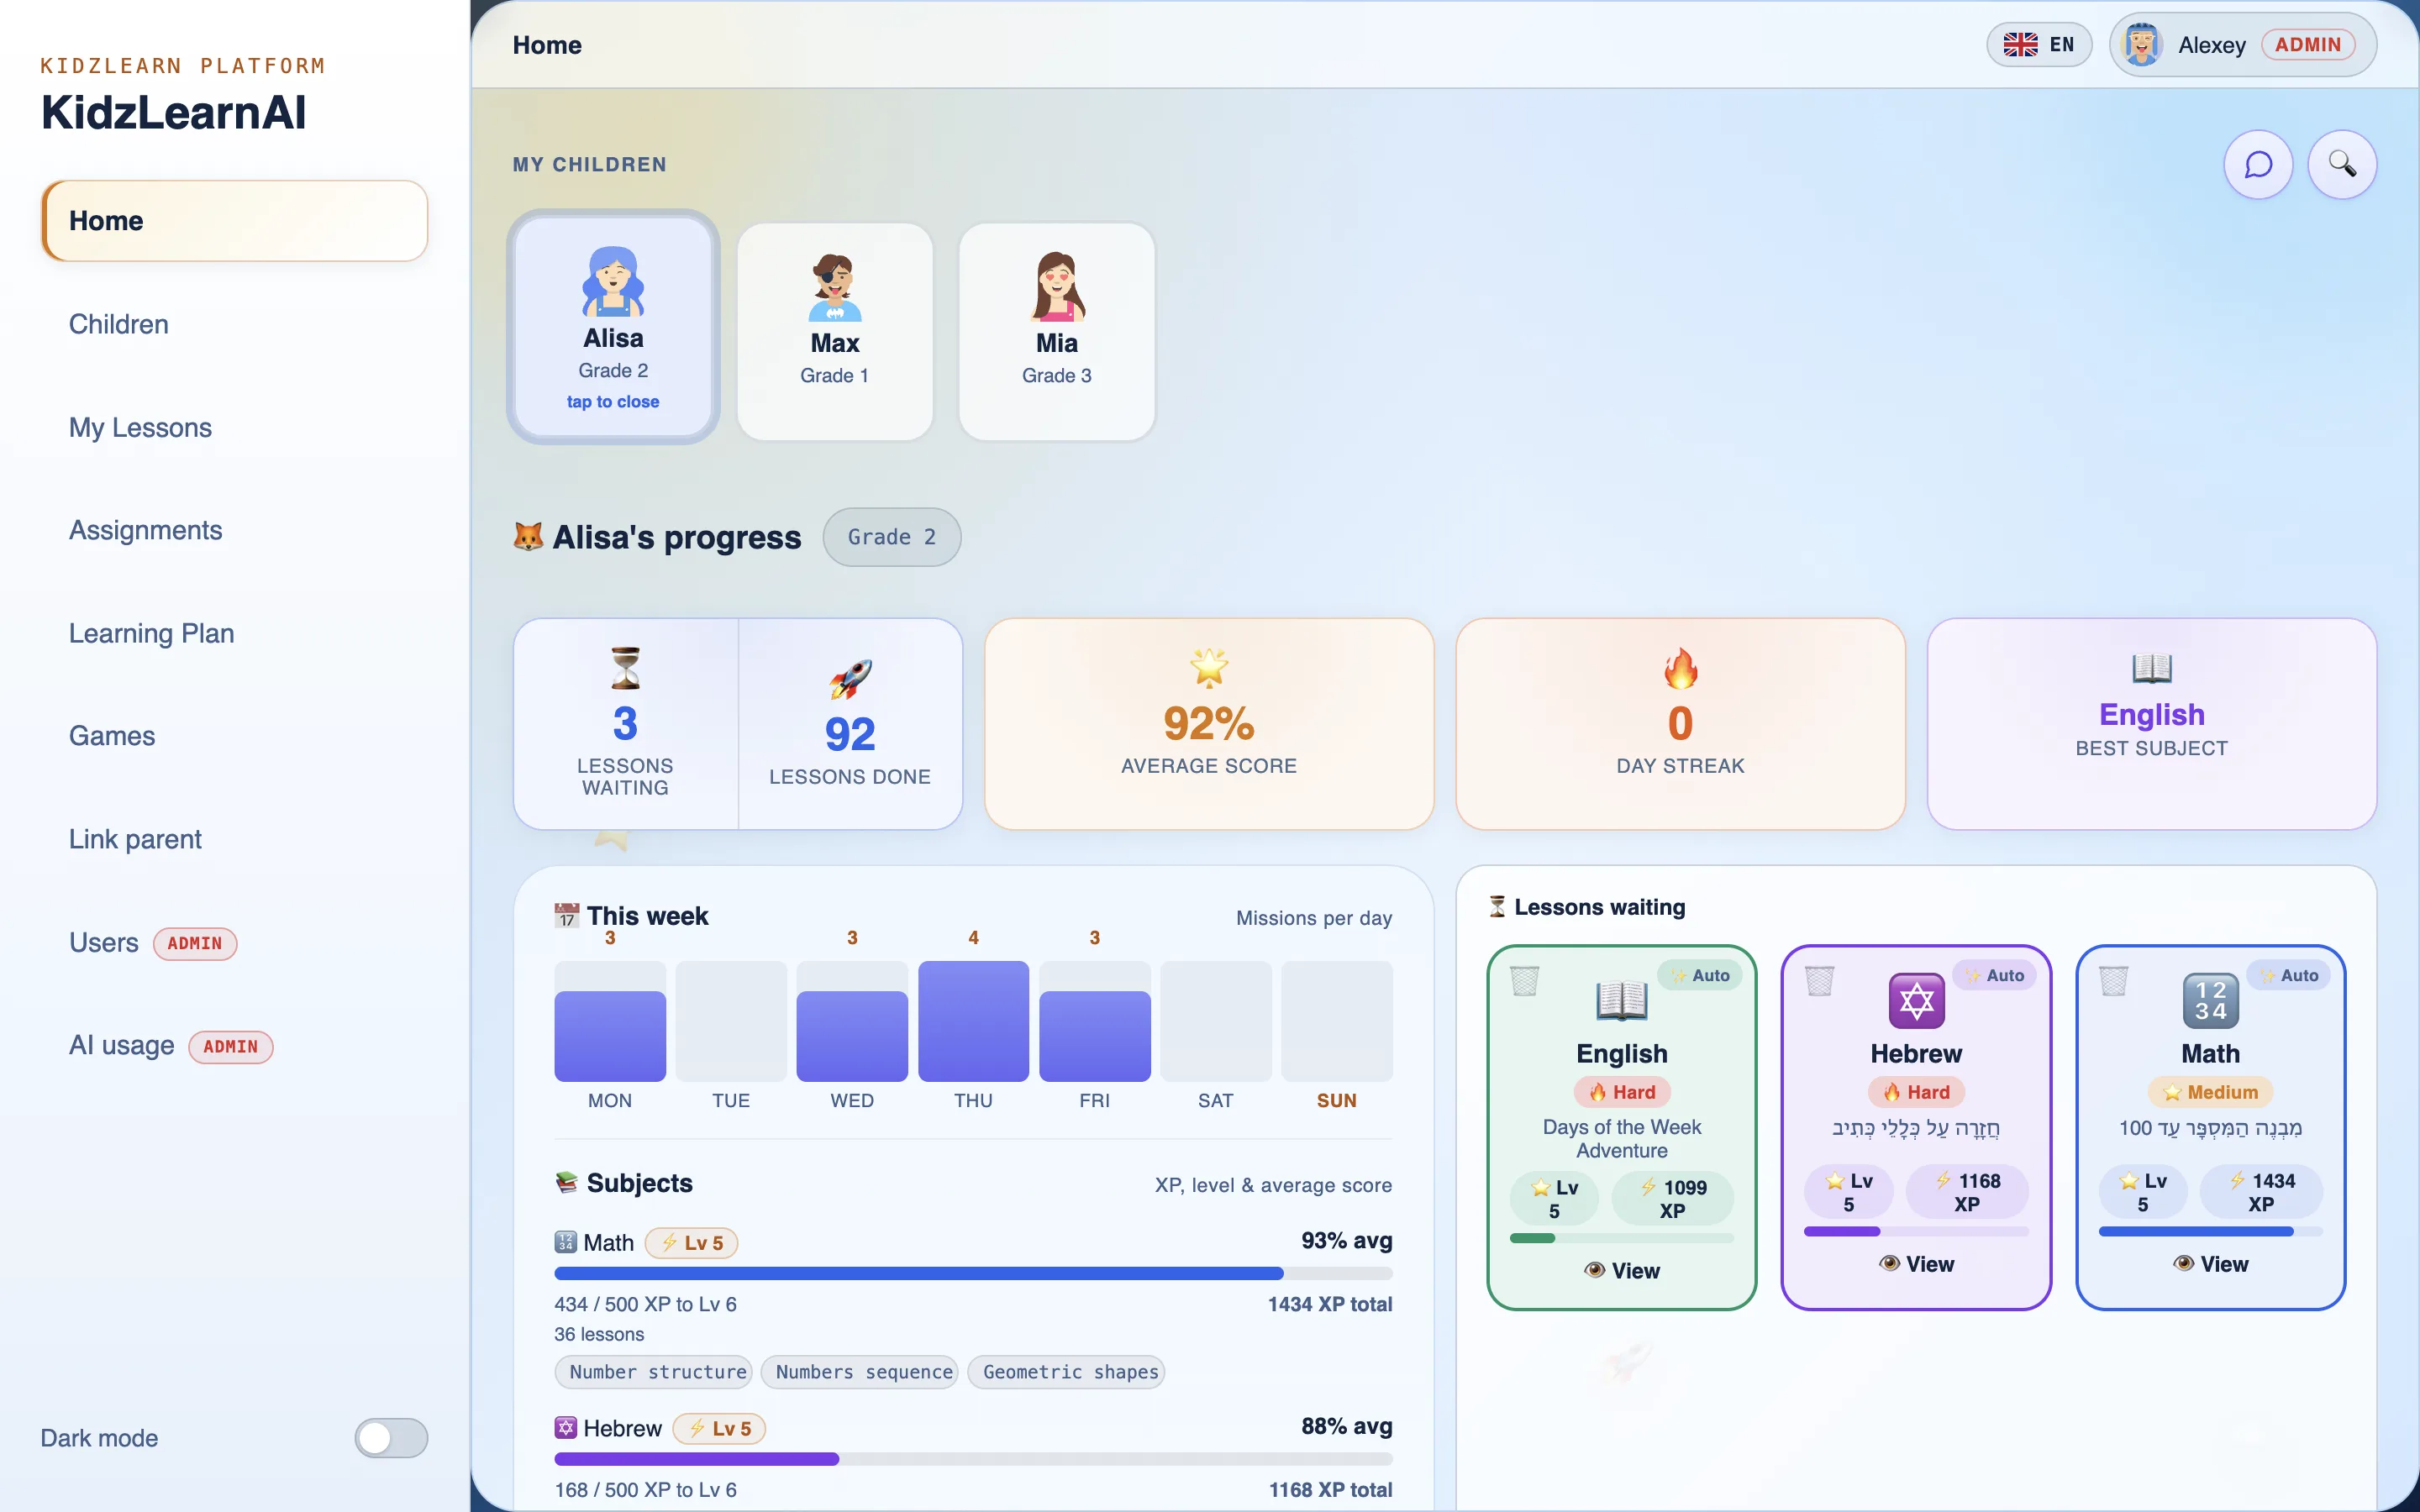
Task: Open the Alexey ADMIN account menu
Action: click(2243, 45)
